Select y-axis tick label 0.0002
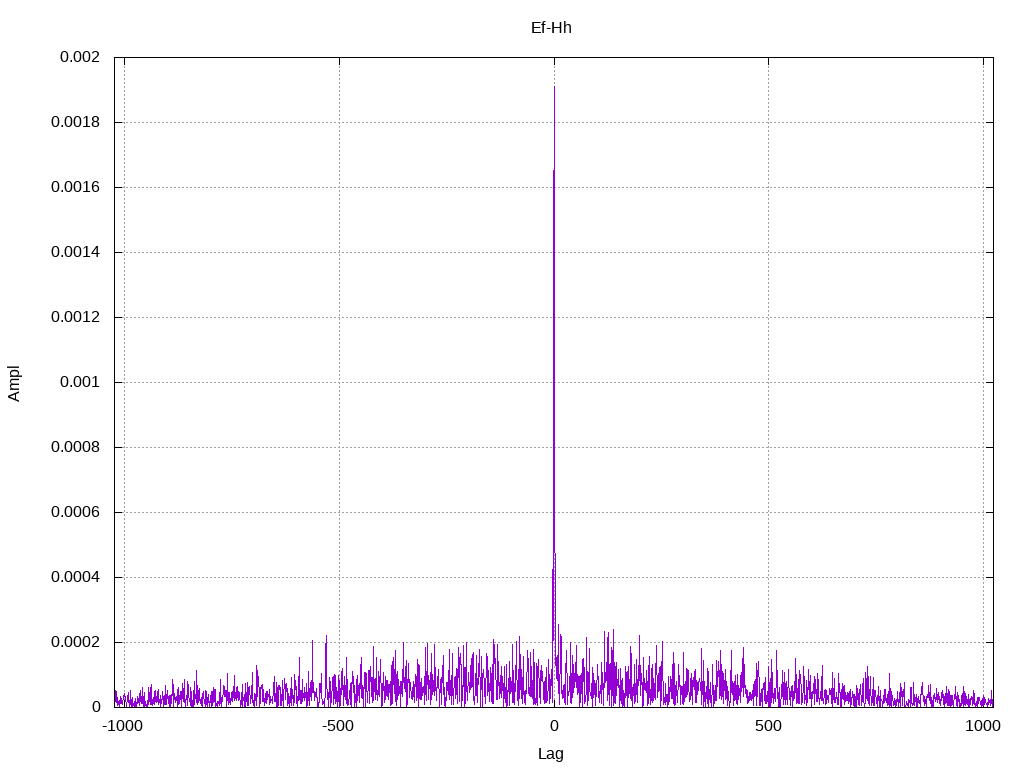1024x768 pixels. [x=76, y=642]
